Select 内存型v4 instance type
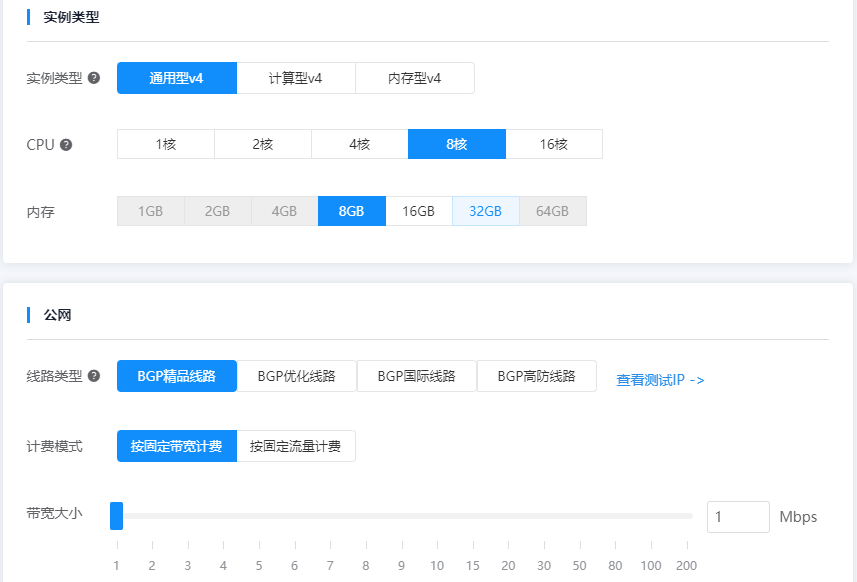Image resolution: width=857 pixels, height=582 pixels. [415, 78]
